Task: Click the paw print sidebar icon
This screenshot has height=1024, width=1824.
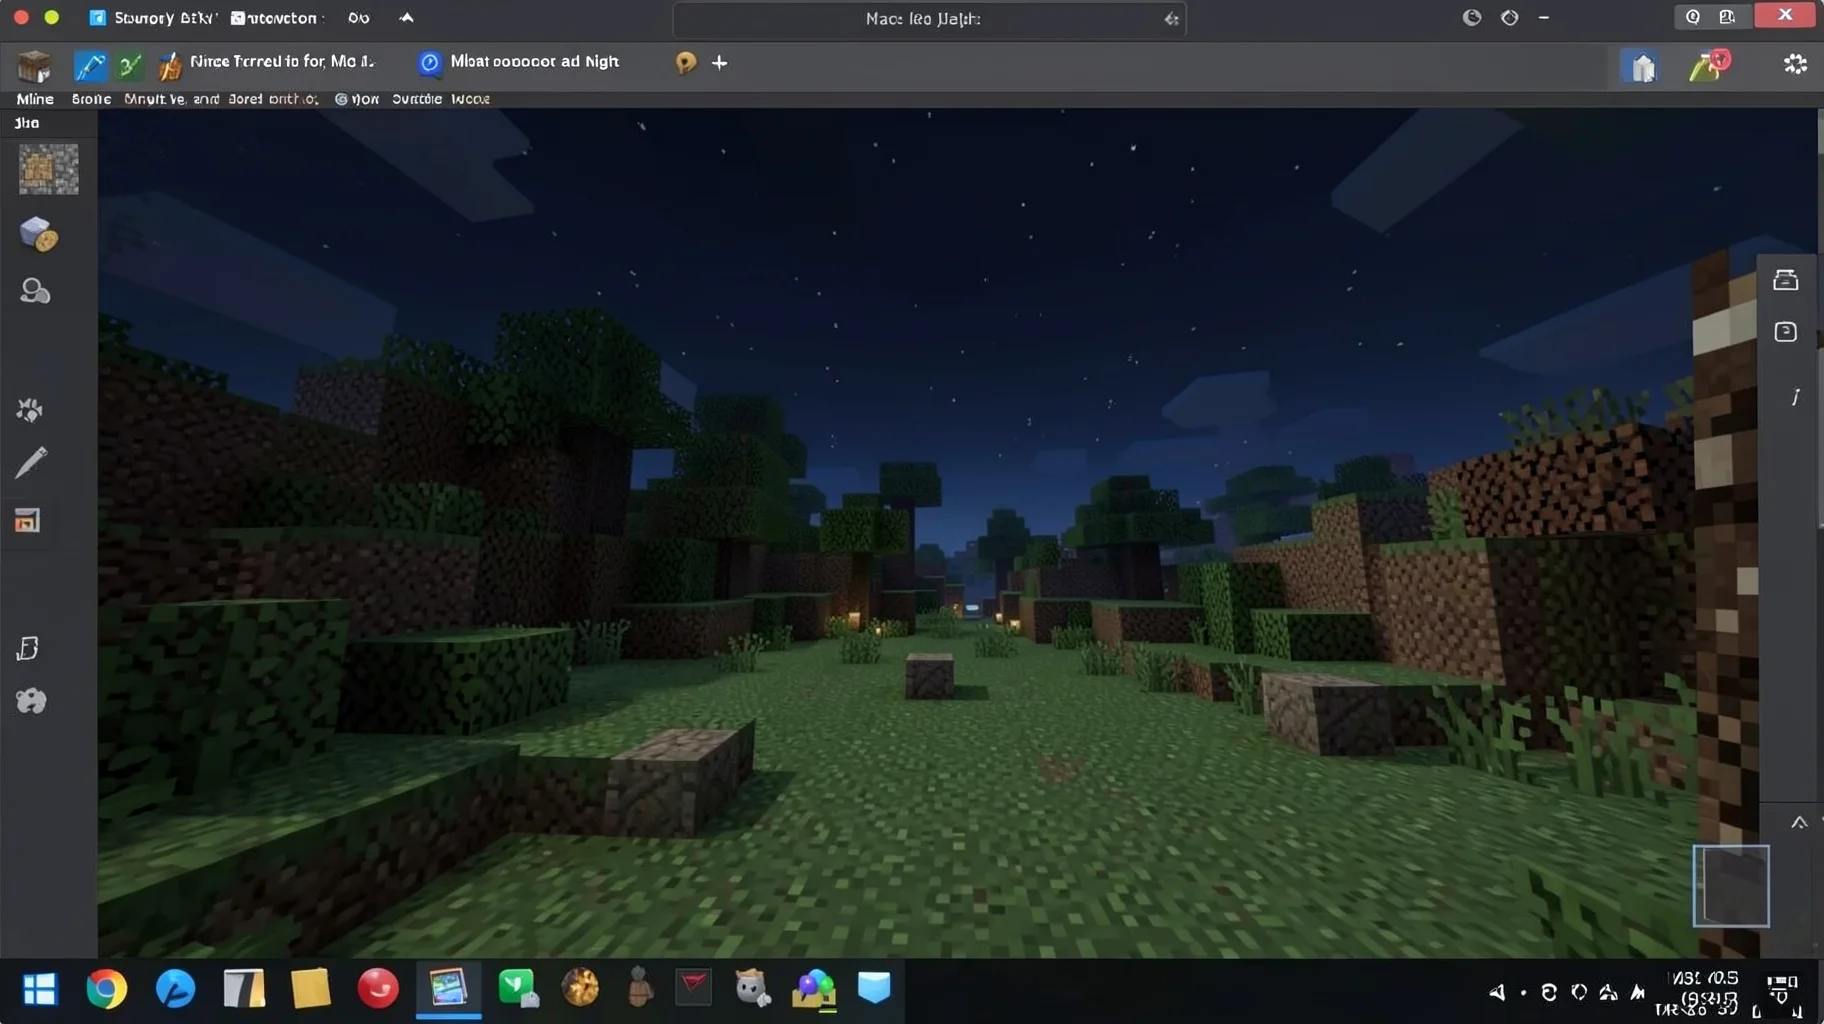Action: (30, 410)
